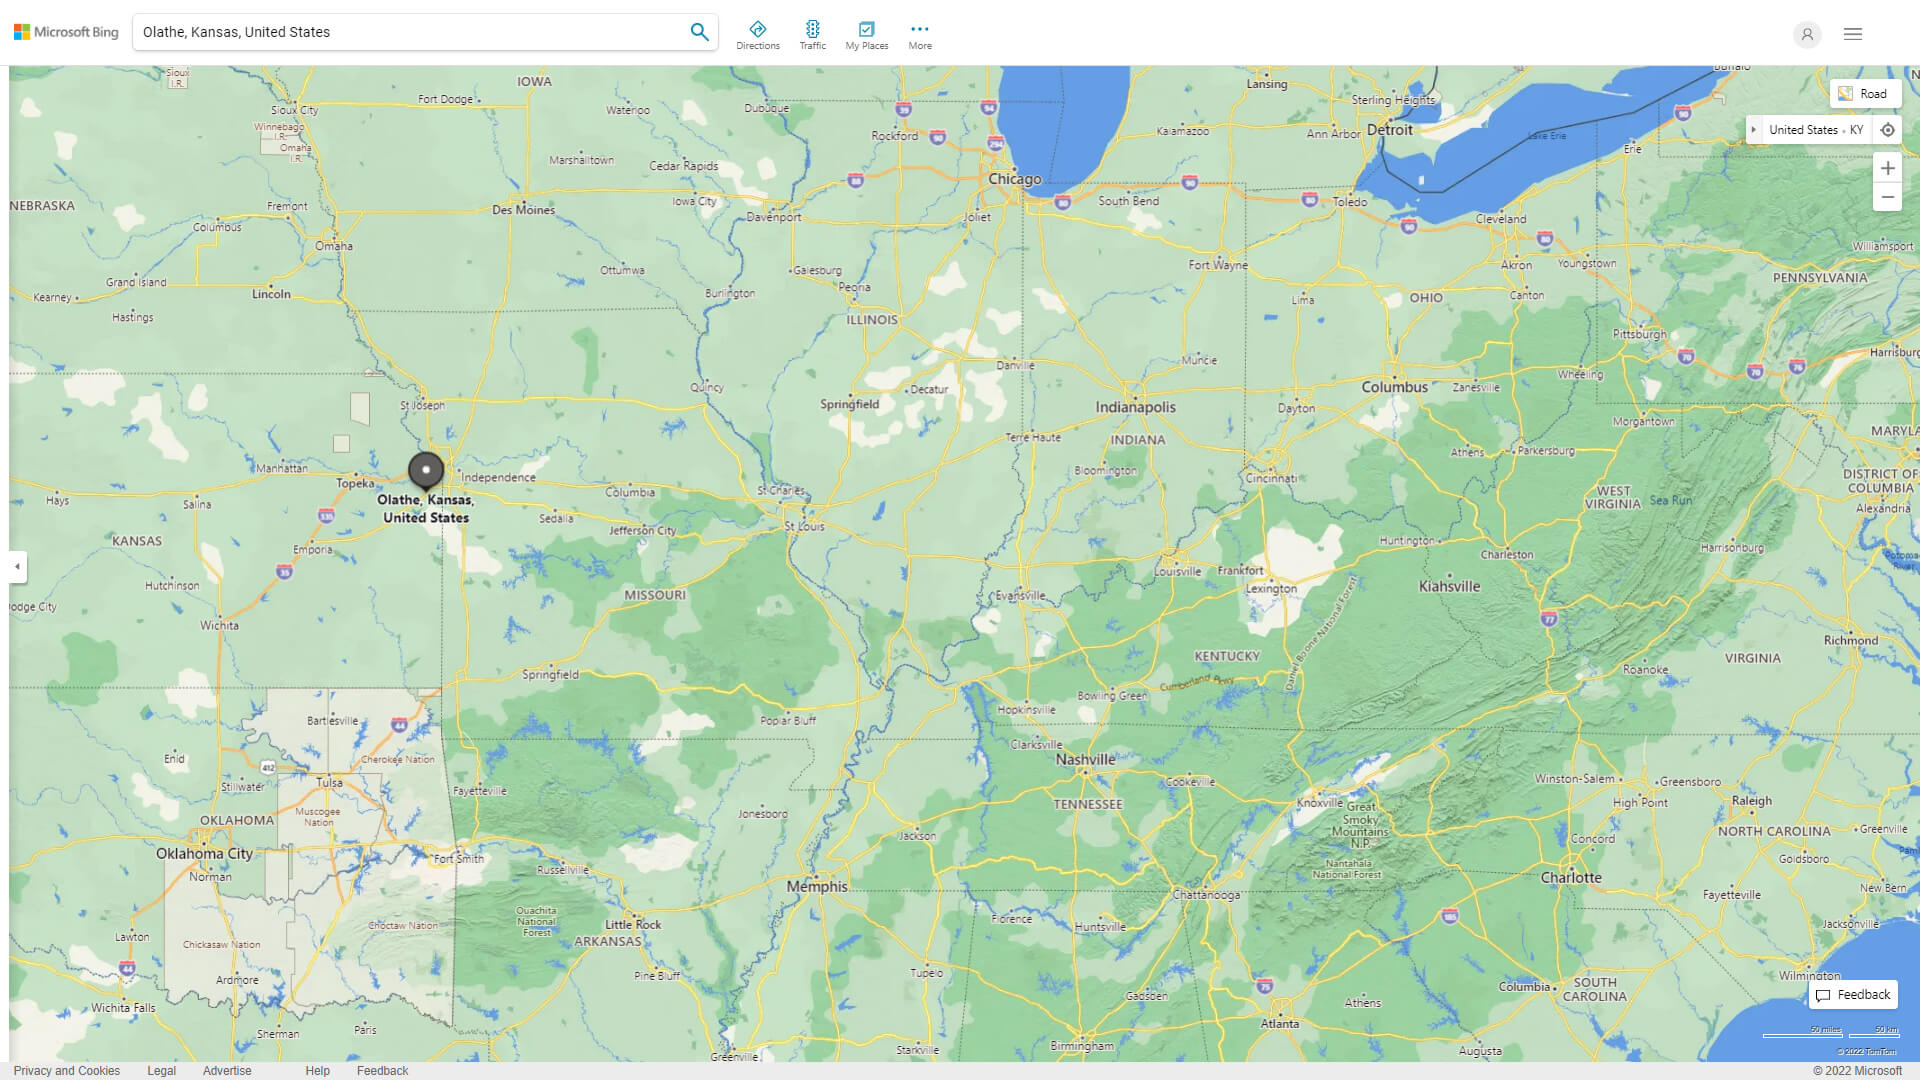1920x1080 pixels.
Task: Click the map zoom-in control
Action: click(1888, 167)
